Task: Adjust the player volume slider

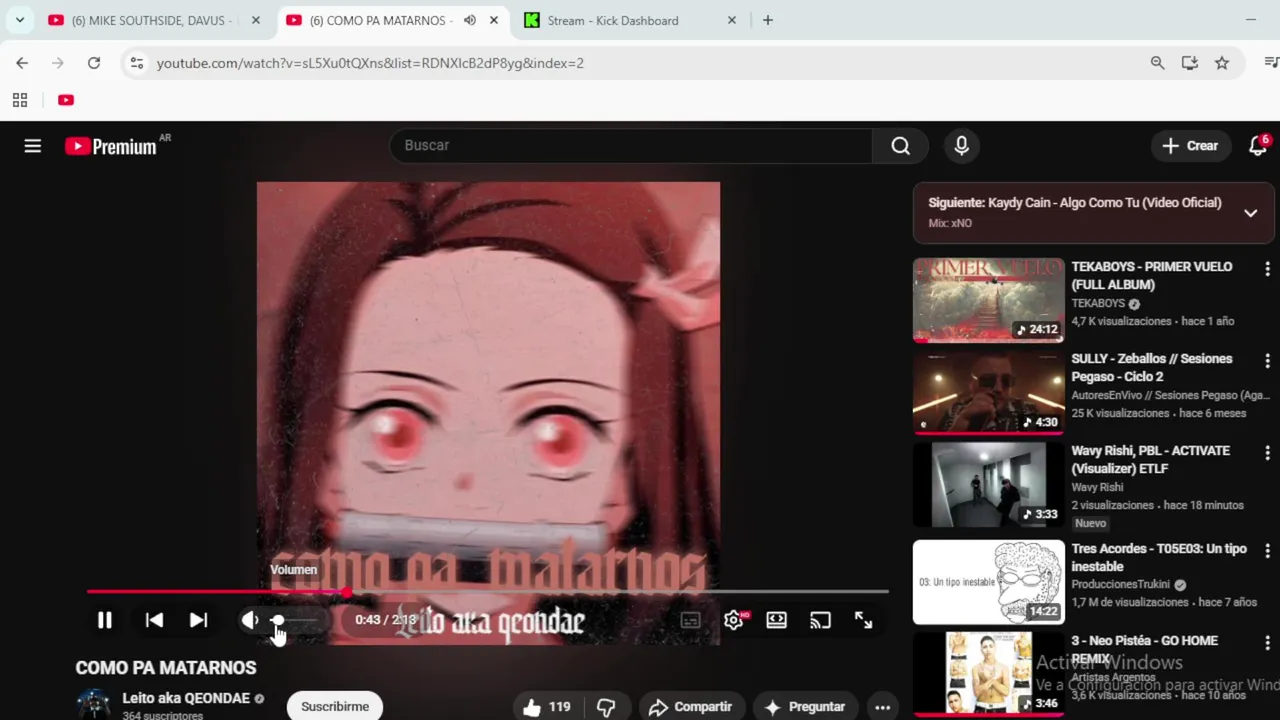Action: click(x=294, y=620)
